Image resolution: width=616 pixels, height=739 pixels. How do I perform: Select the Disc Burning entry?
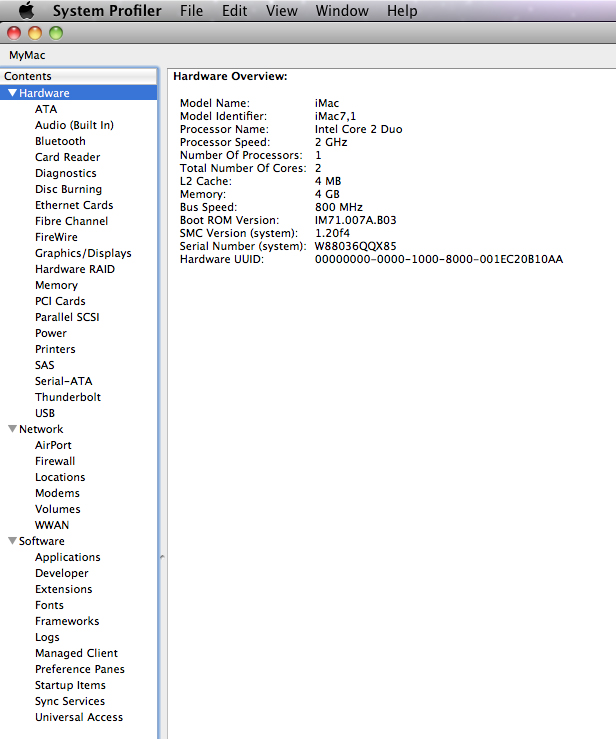tap(68, 189)
